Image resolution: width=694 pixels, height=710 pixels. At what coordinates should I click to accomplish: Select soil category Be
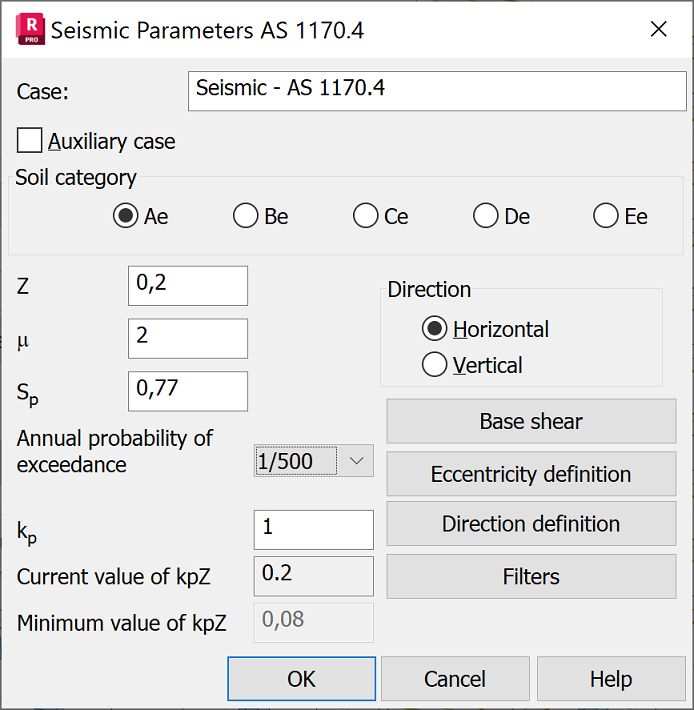click(245, 216)
